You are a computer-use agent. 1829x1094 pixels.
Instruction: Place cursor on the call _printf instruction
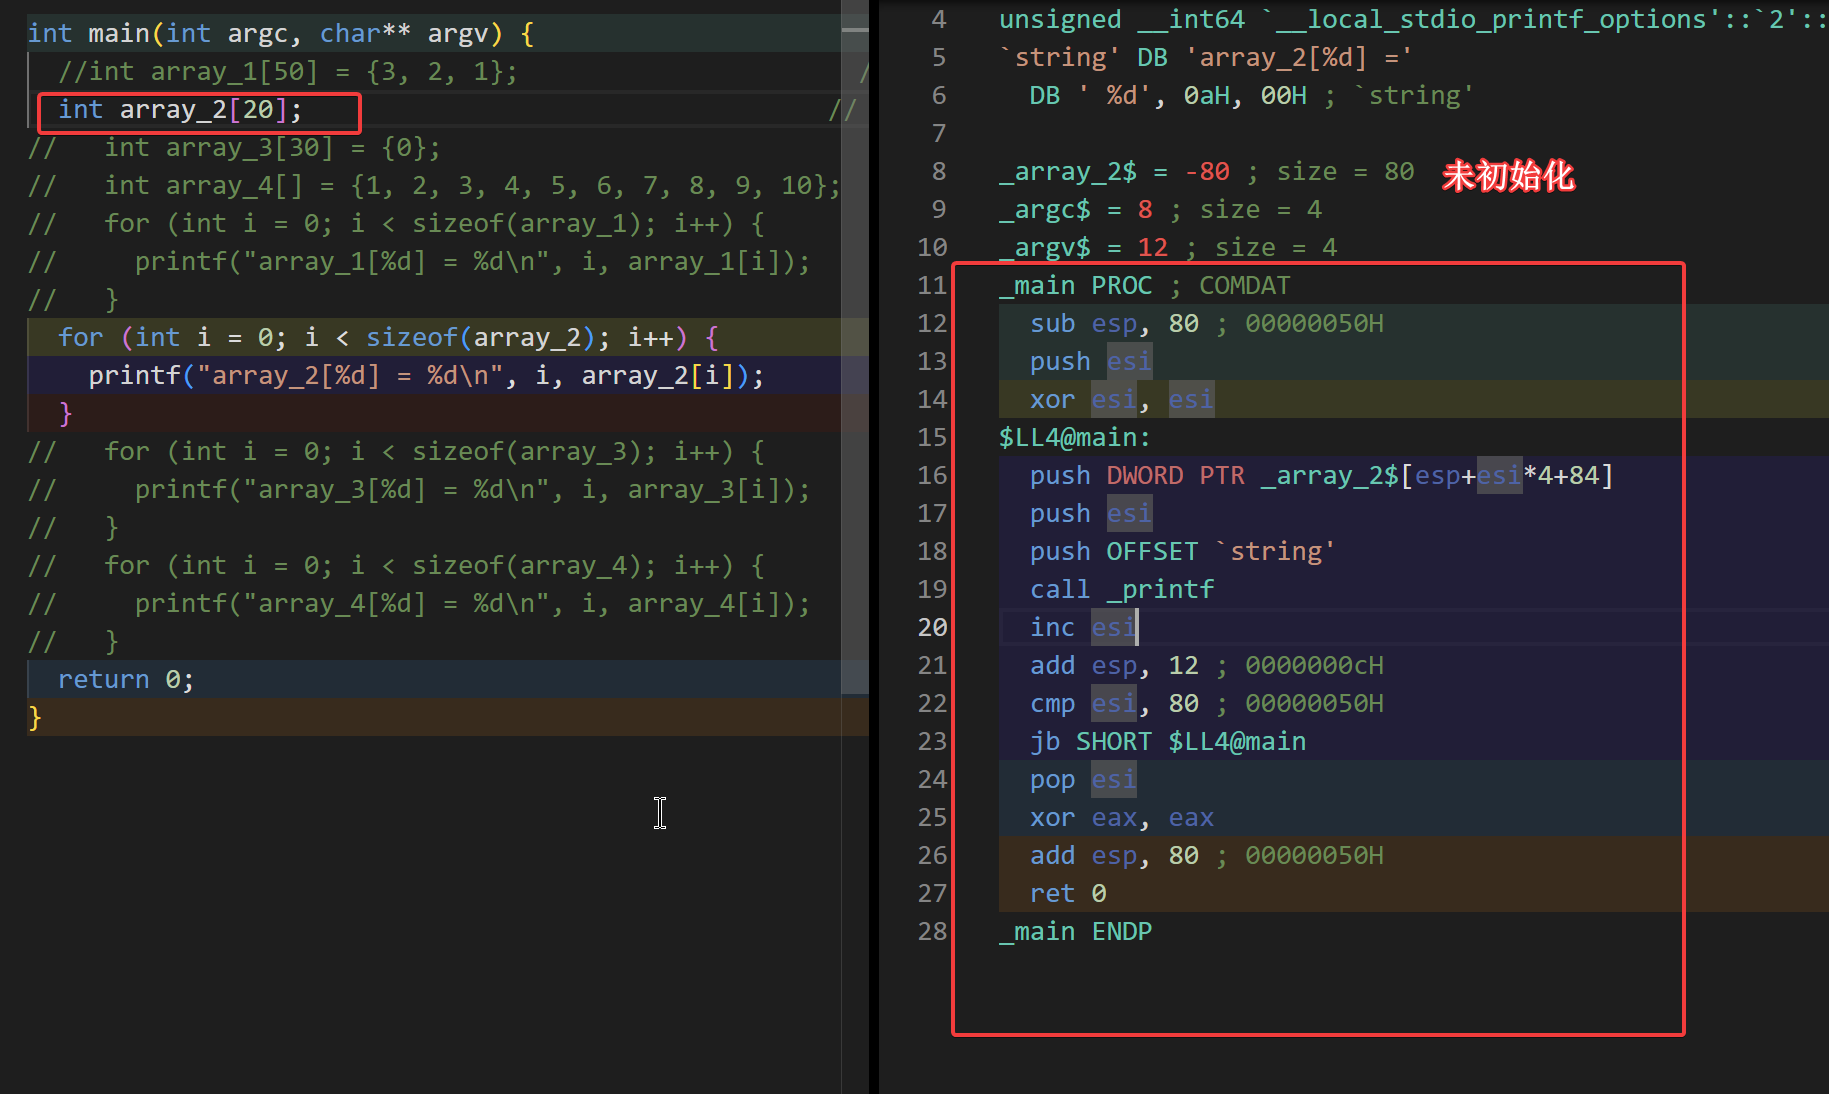tap(1121, 589)
